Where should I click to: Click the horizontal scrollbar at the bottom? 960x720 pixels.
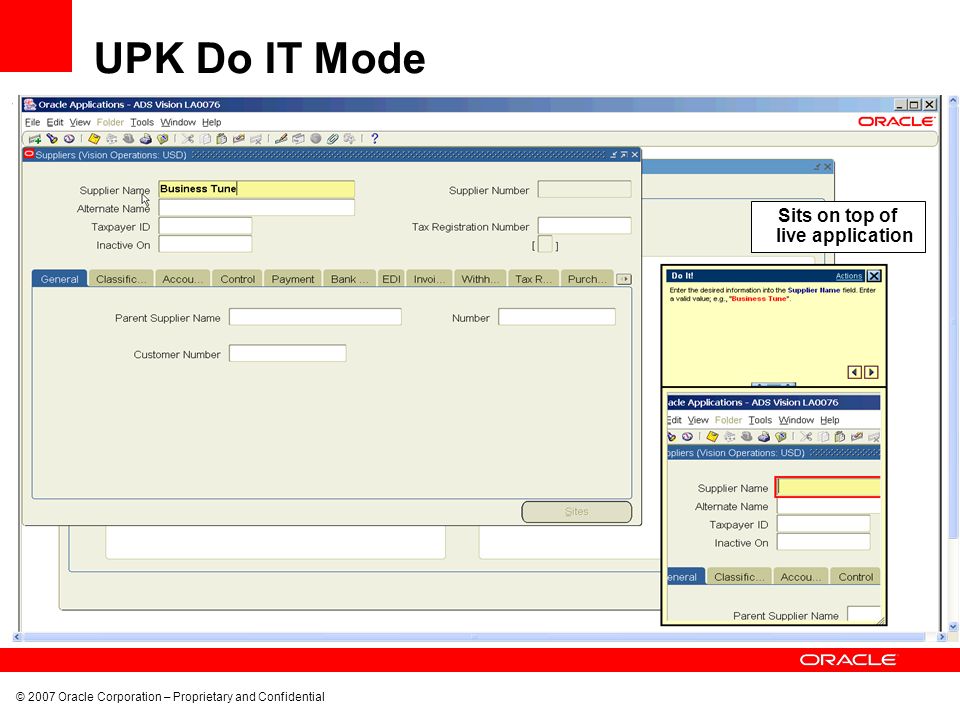tap(474, 637)
